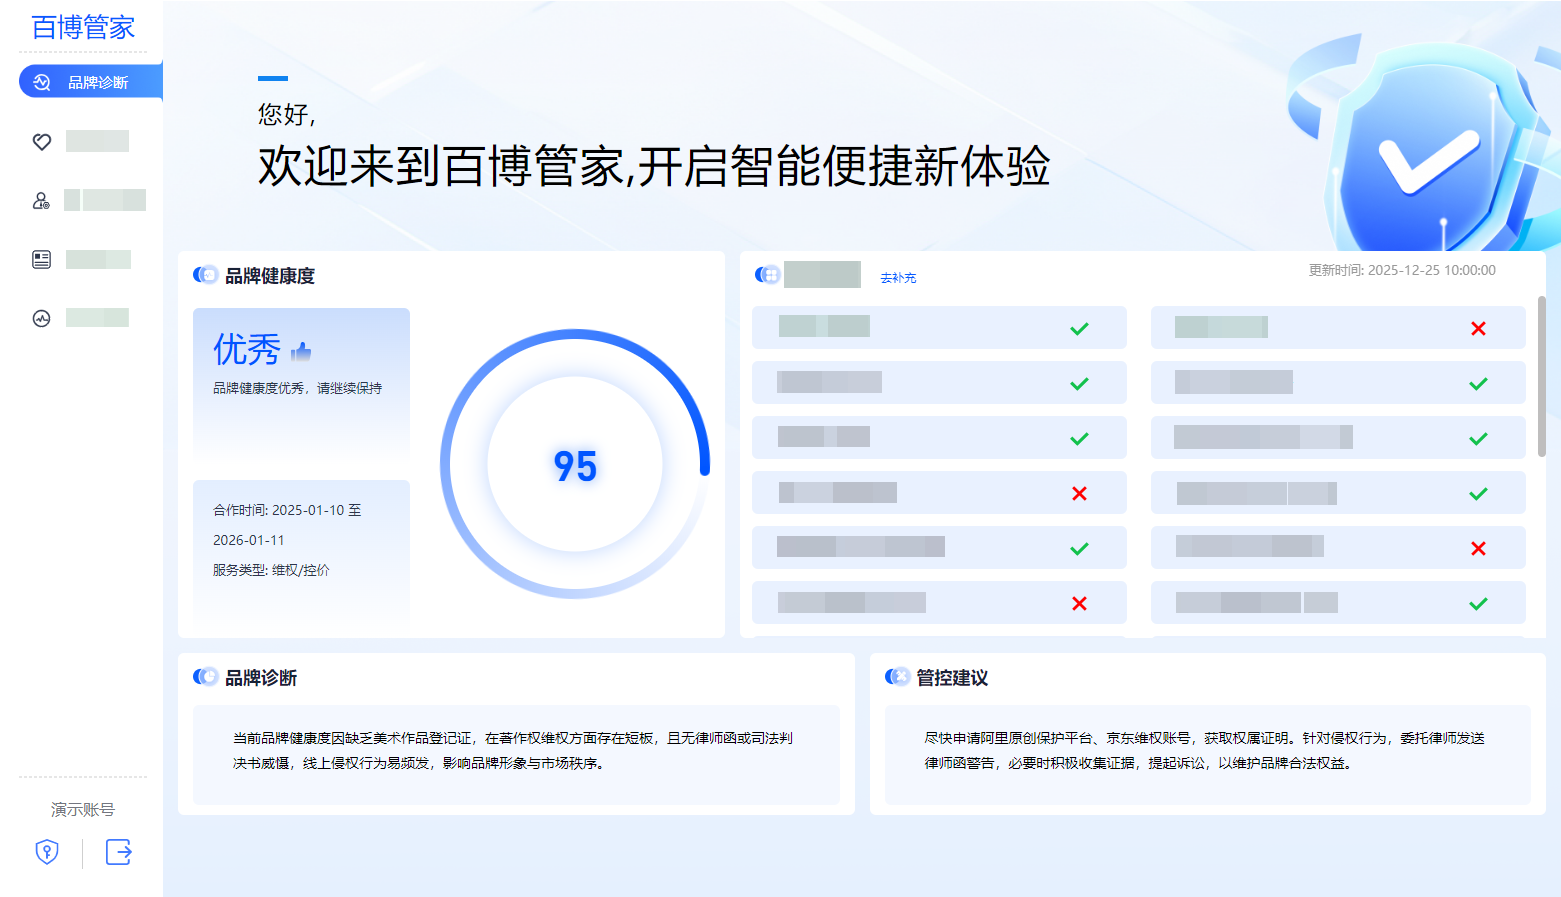Screen dimensions: 1561x897
Task: Follow the 去补充 link
Action: click(898, 278)
